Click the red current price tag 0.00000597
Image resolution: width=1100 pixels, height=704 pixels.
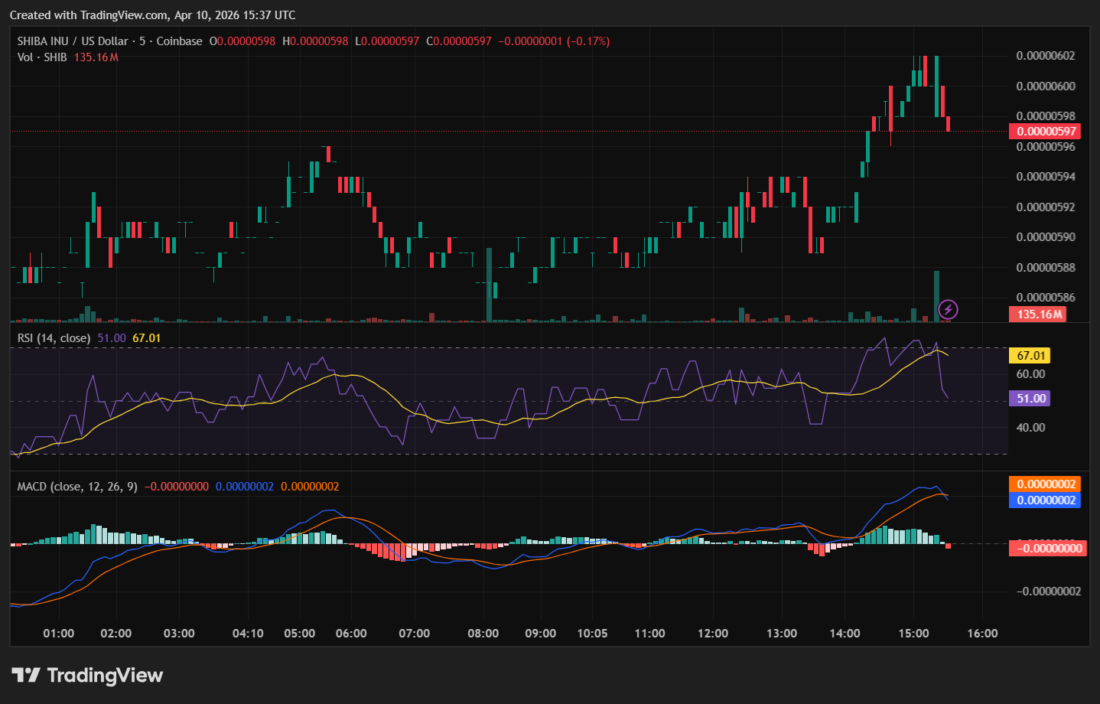[x=1045, y=131]
